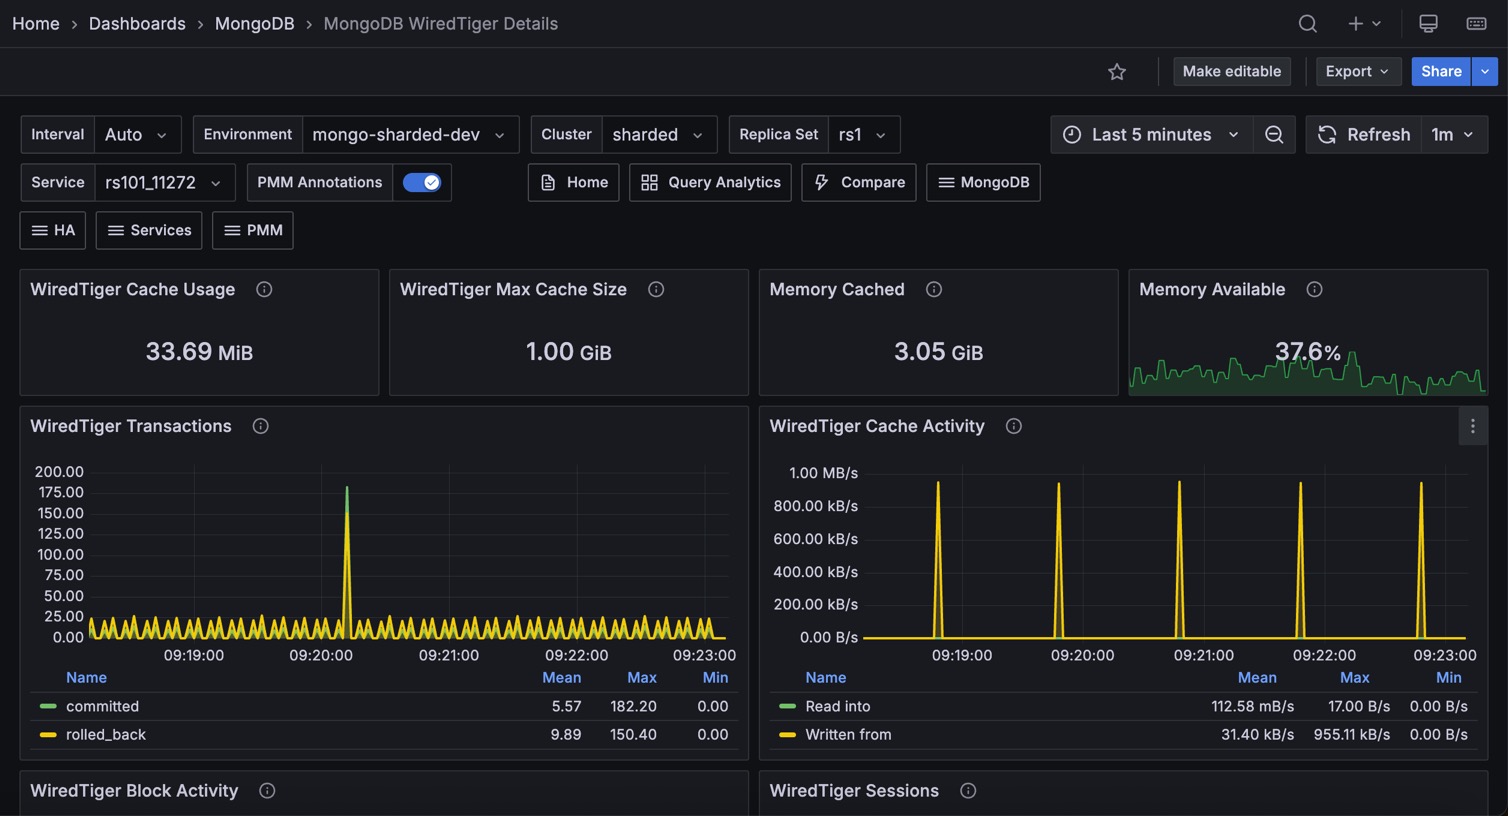1508x816 pixels.
Task: Toggle the committed series in legend
Action: click(x=102, y=707)
